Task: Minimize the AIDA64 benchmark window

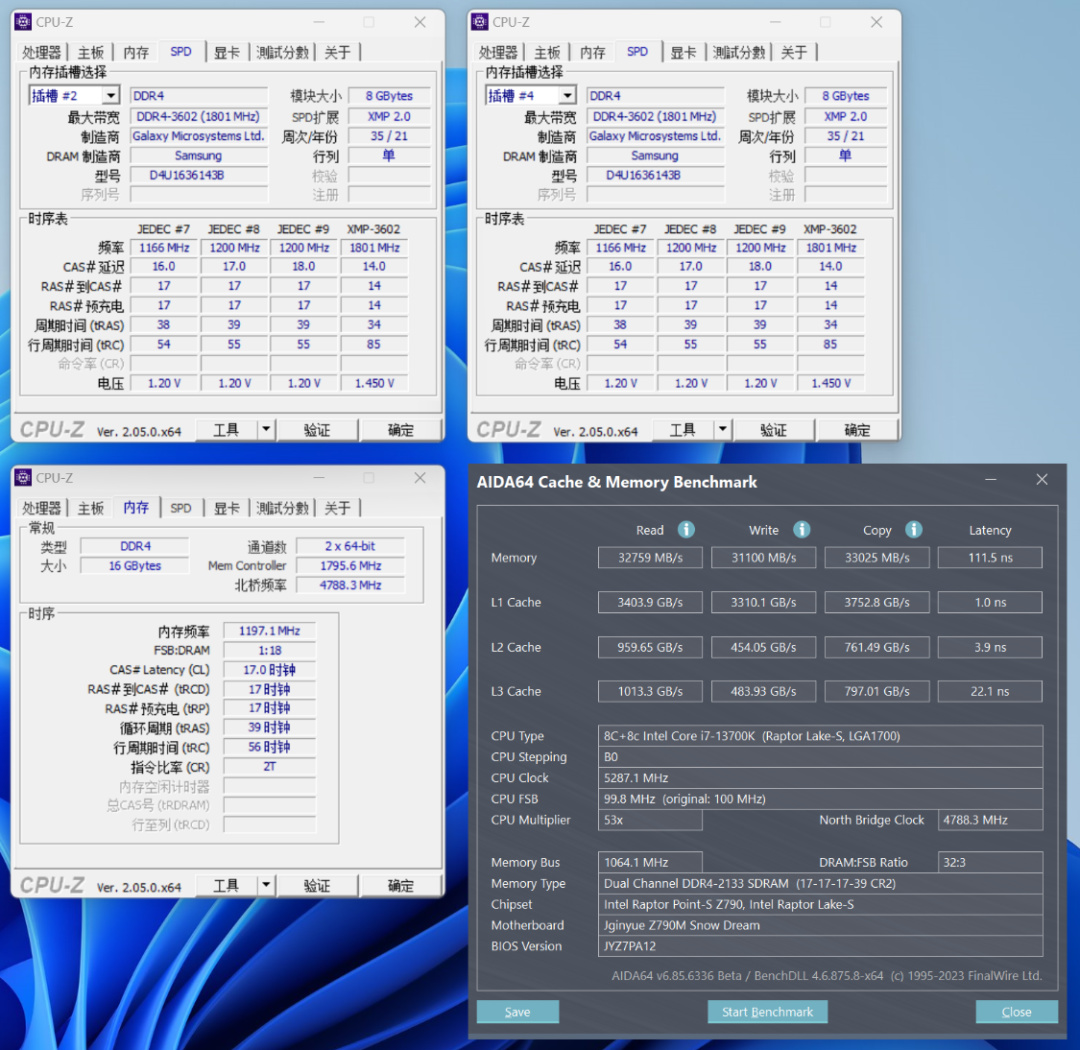Action: tap(990, 480)
